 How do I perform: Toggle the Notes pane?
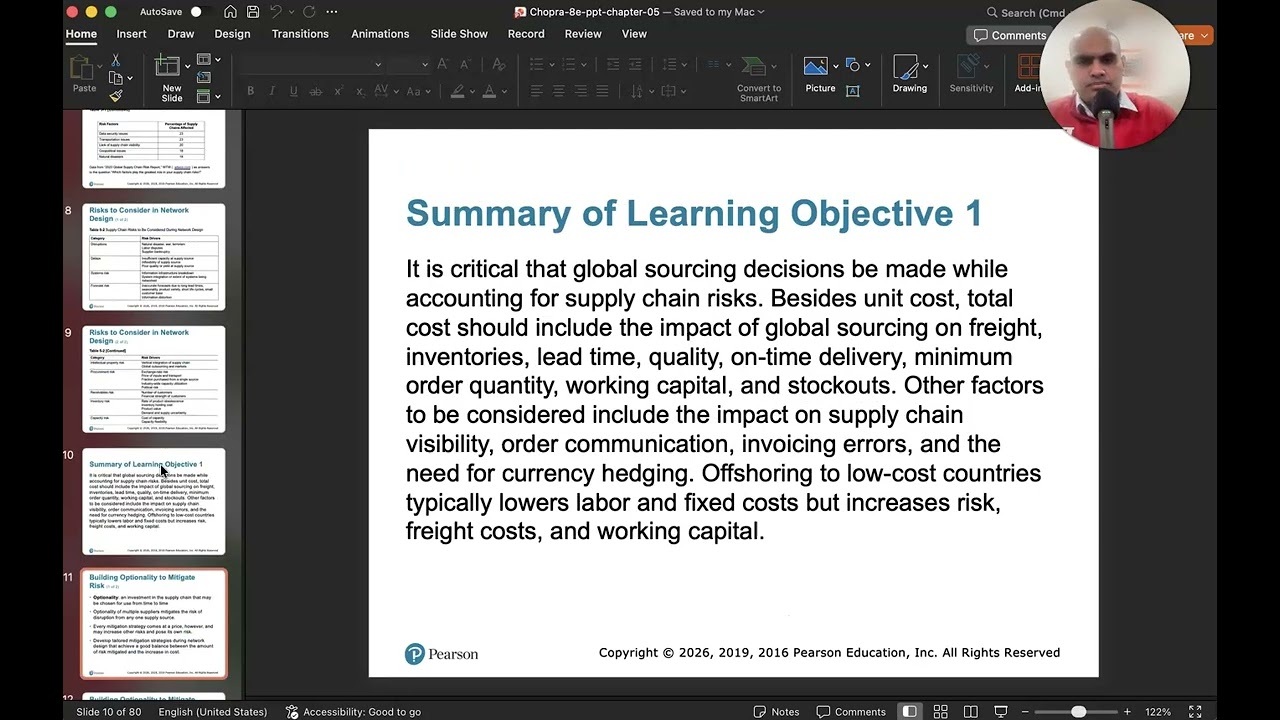point(776,712)
